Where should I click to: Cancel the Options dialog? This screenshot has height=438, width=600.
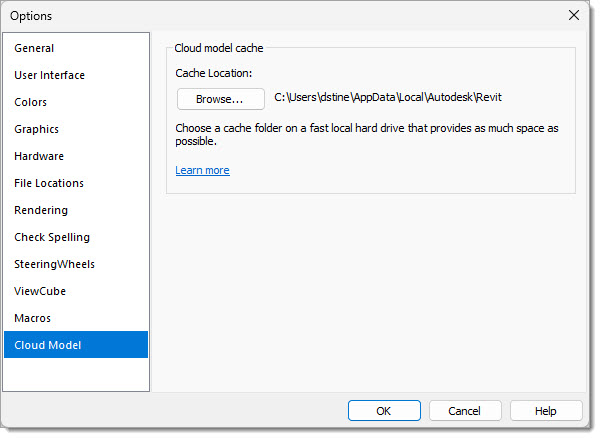(x=465, y=411)
